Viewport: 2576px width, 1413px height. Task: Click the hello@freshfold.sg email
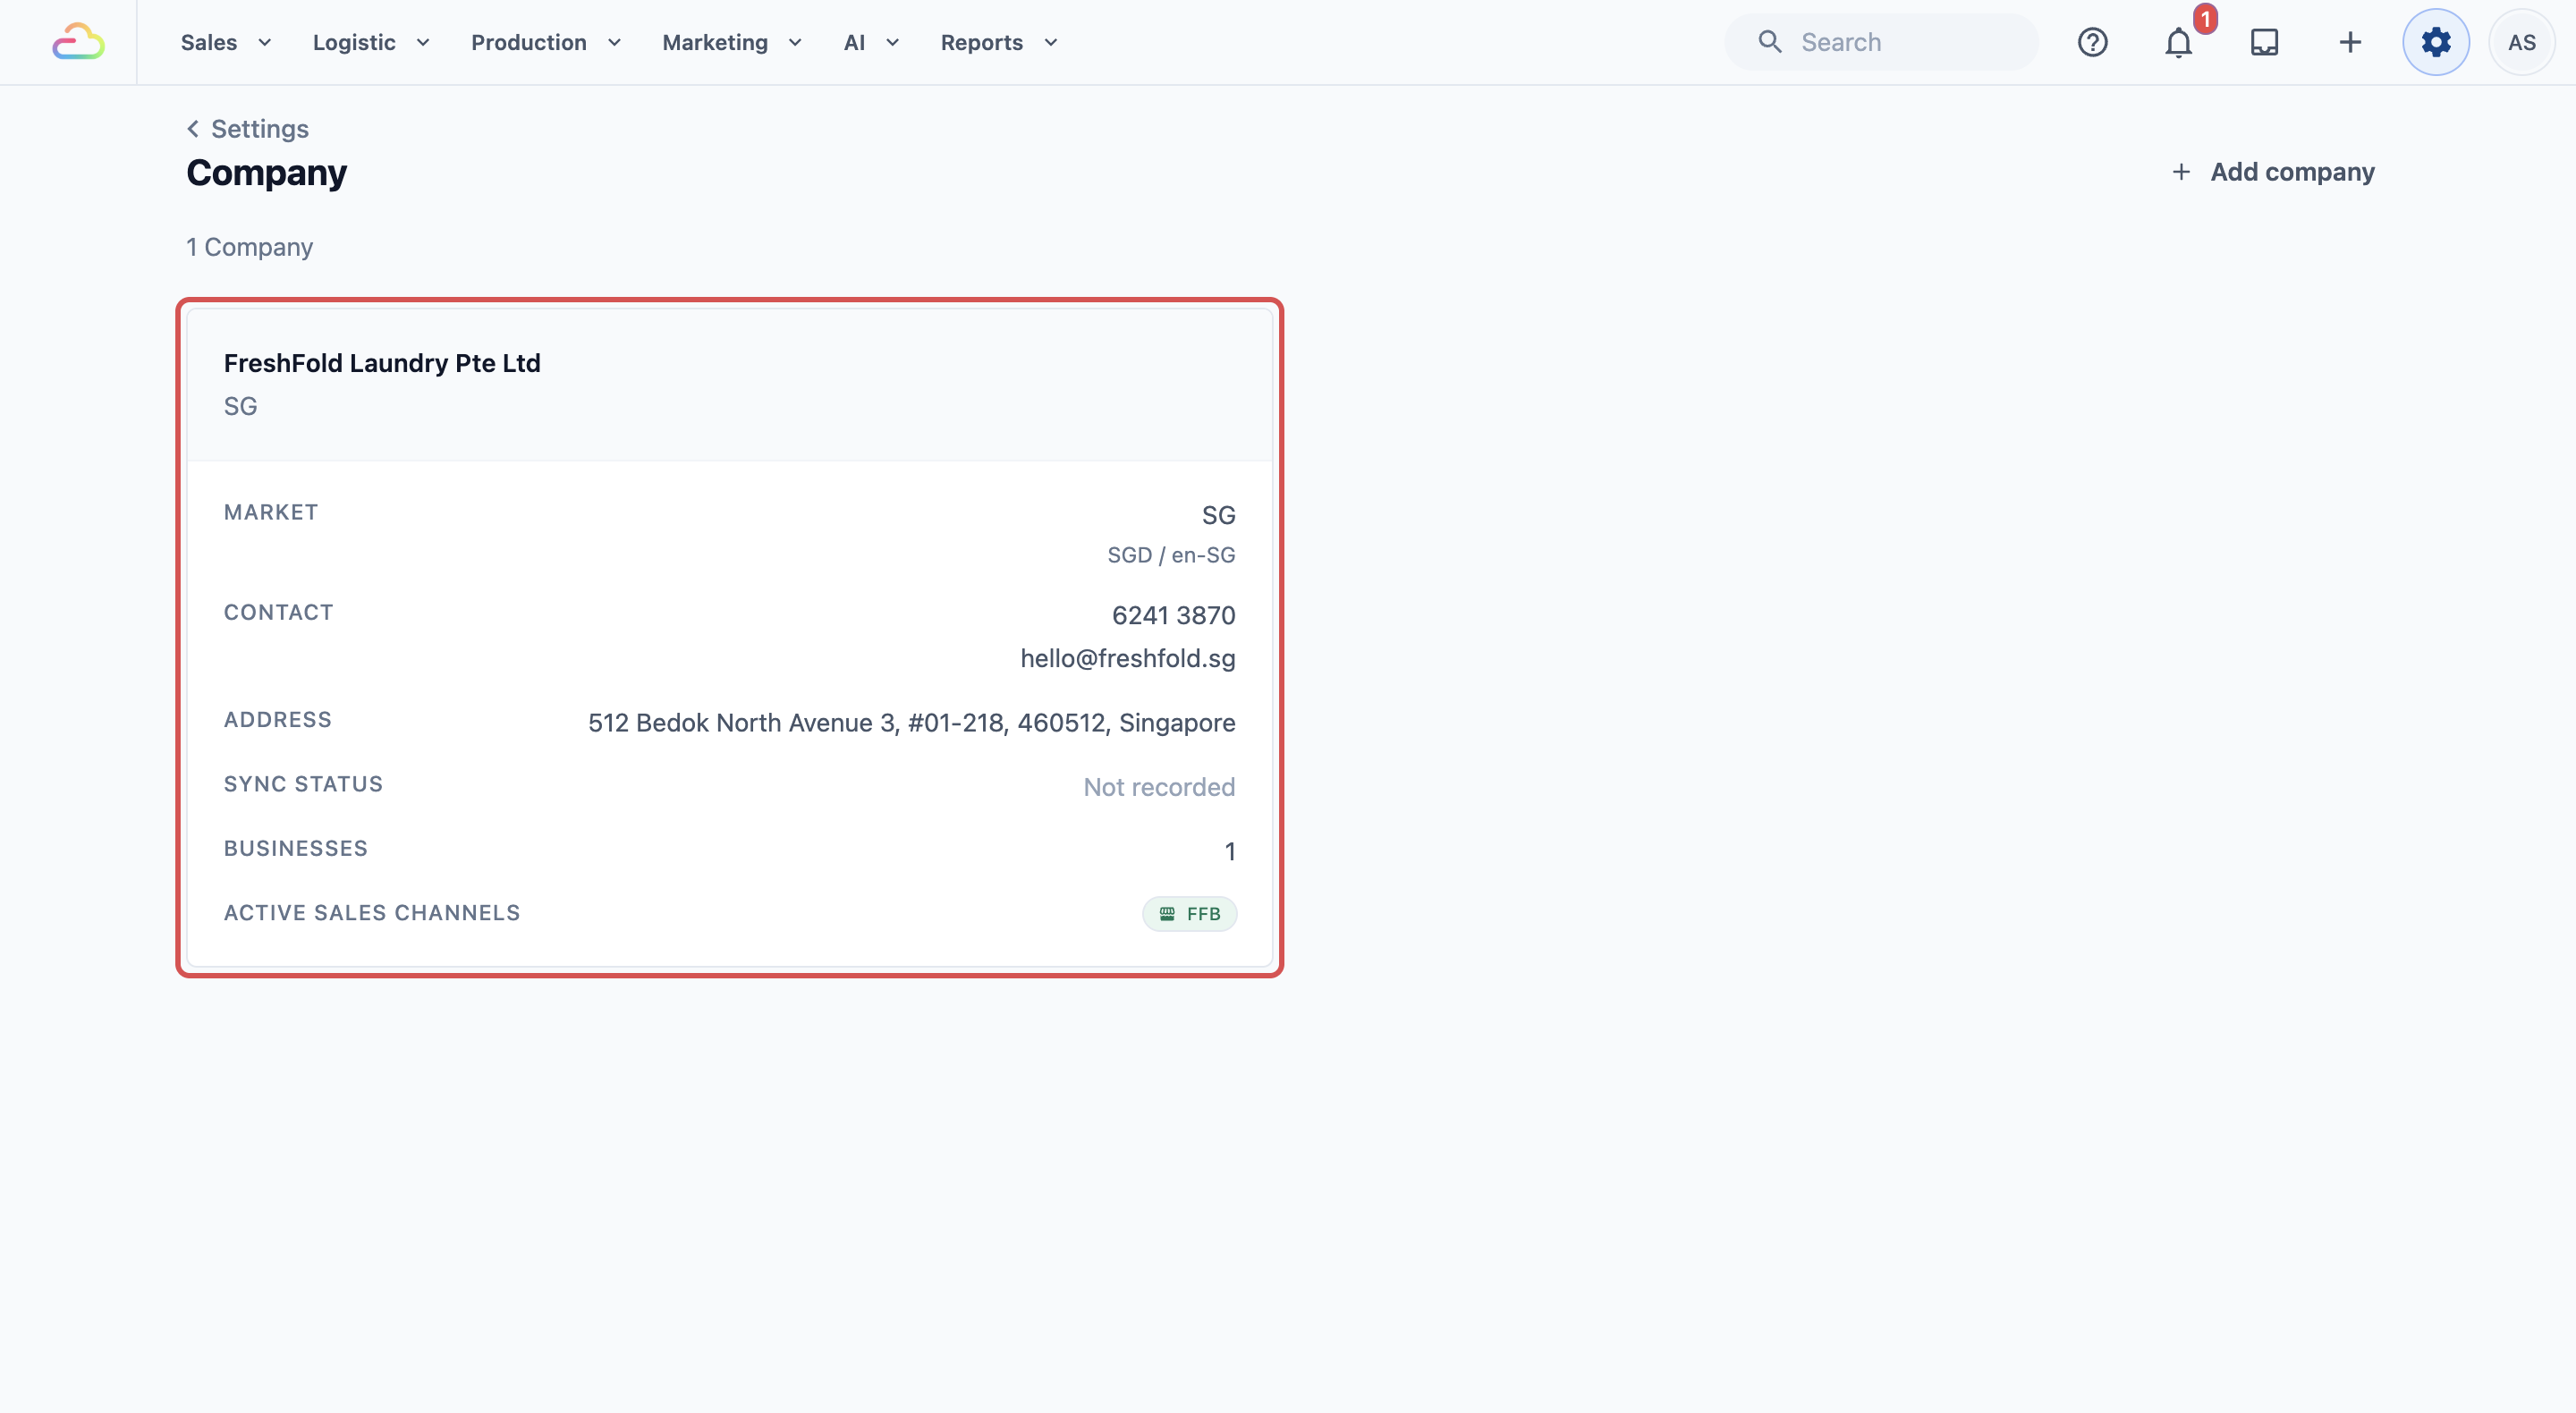pos(1127,658)
